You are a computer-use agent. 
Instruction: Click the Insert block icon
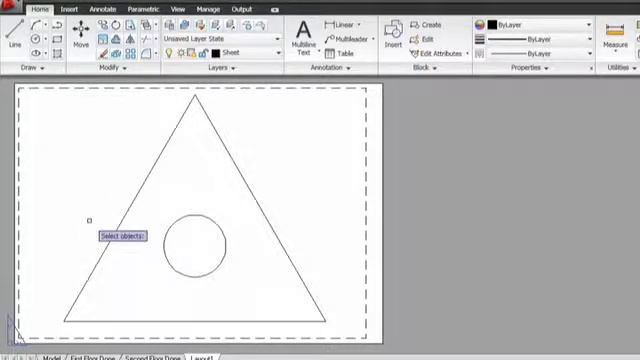[393, 34]
